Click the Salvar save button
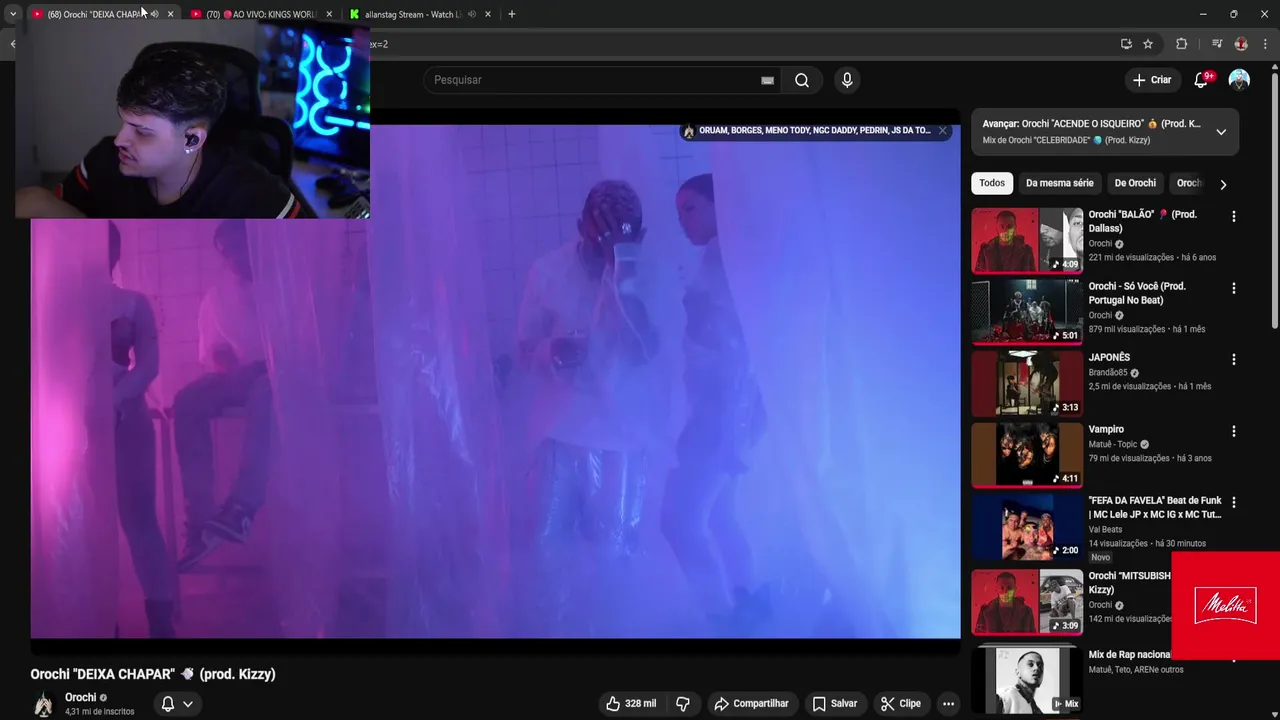This screenshot has height=720, width=1280. click(x=835, y=704)
